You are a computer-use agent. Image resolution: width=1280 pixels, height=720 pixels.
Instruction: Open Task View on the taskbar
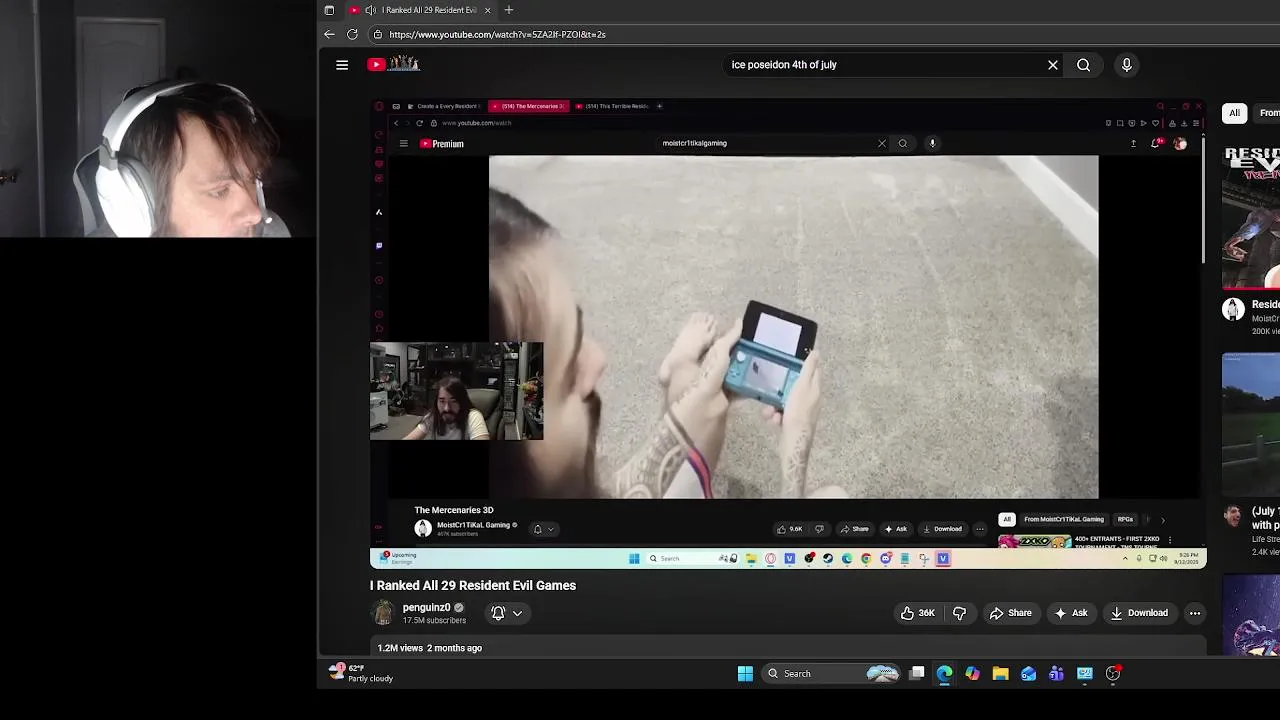(916, 674)
